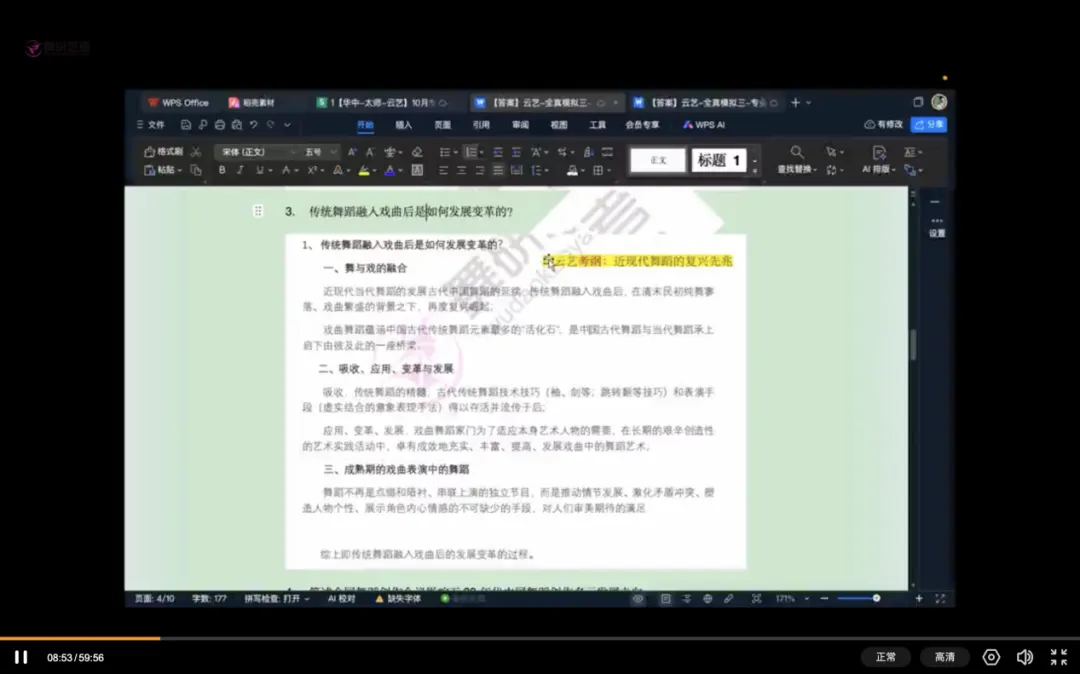The height and width of the screenshot is (674, 1080).
Task: Open the video player settings hexagon icon
Action: tap(991, 657)
